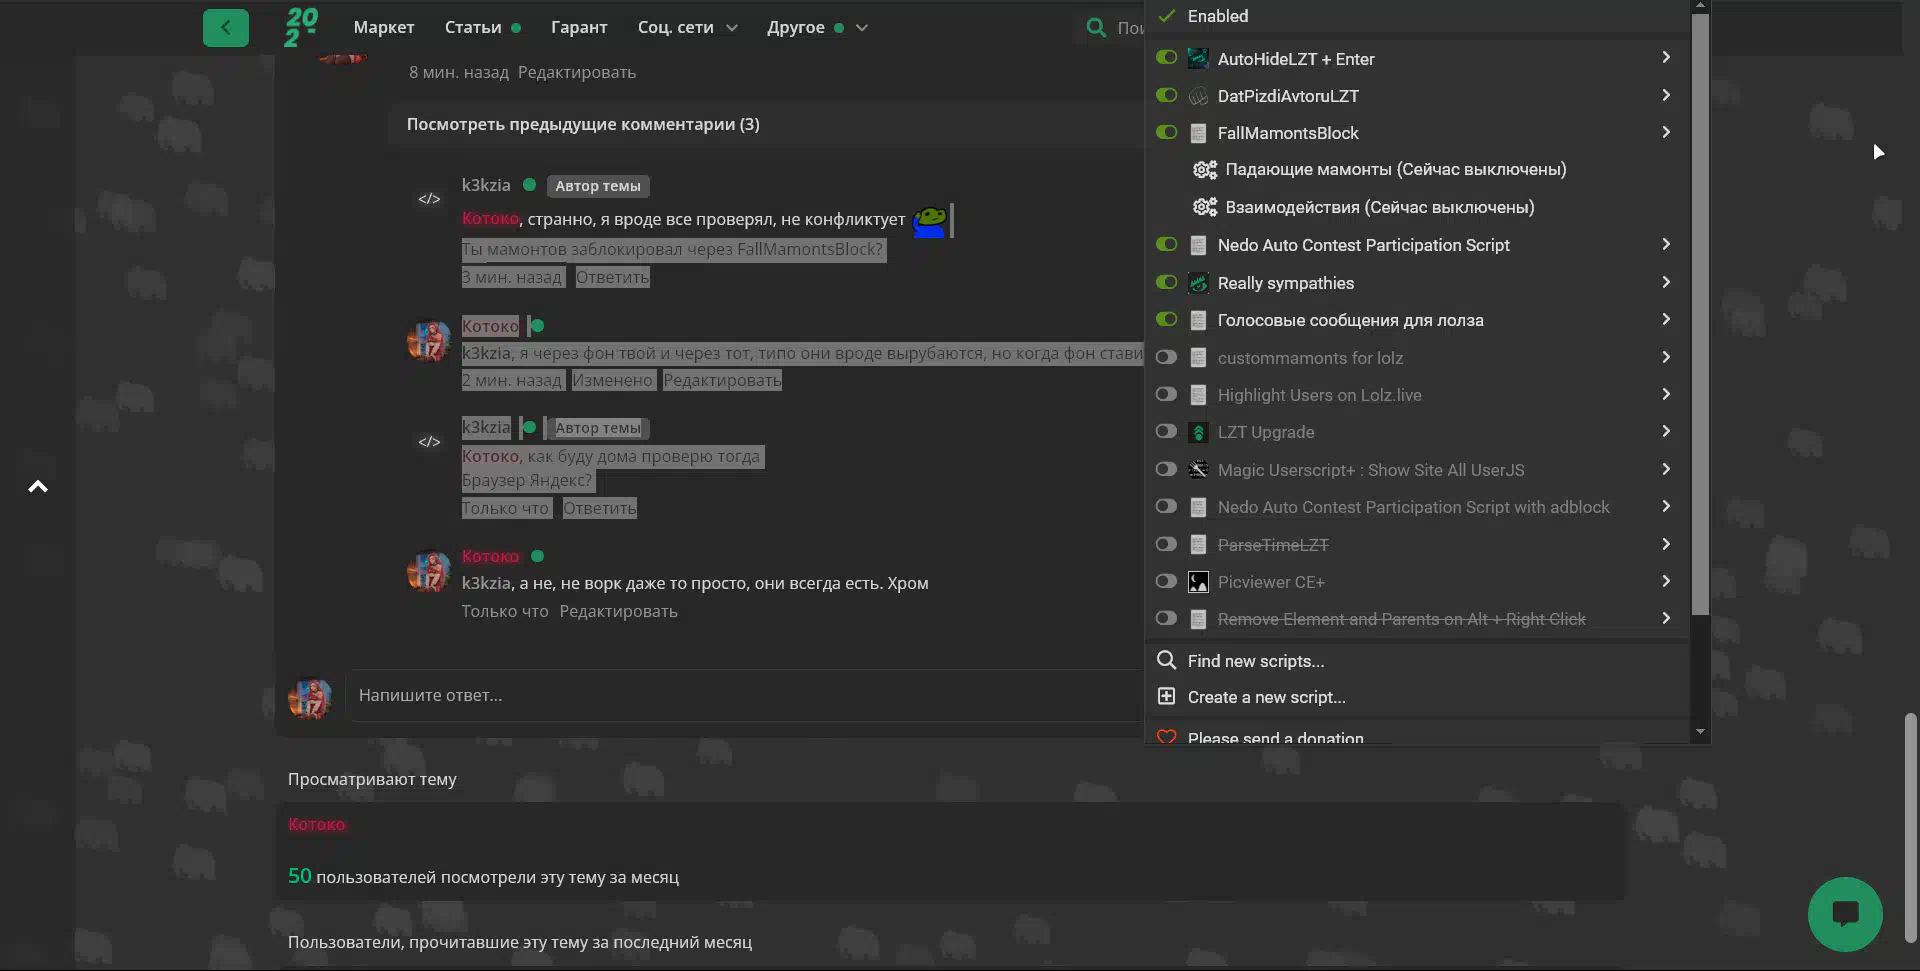This screenshot has width=1920, height=971.
Task: Click the Highlight Users script icon
Action: (x=1198, y=395)
